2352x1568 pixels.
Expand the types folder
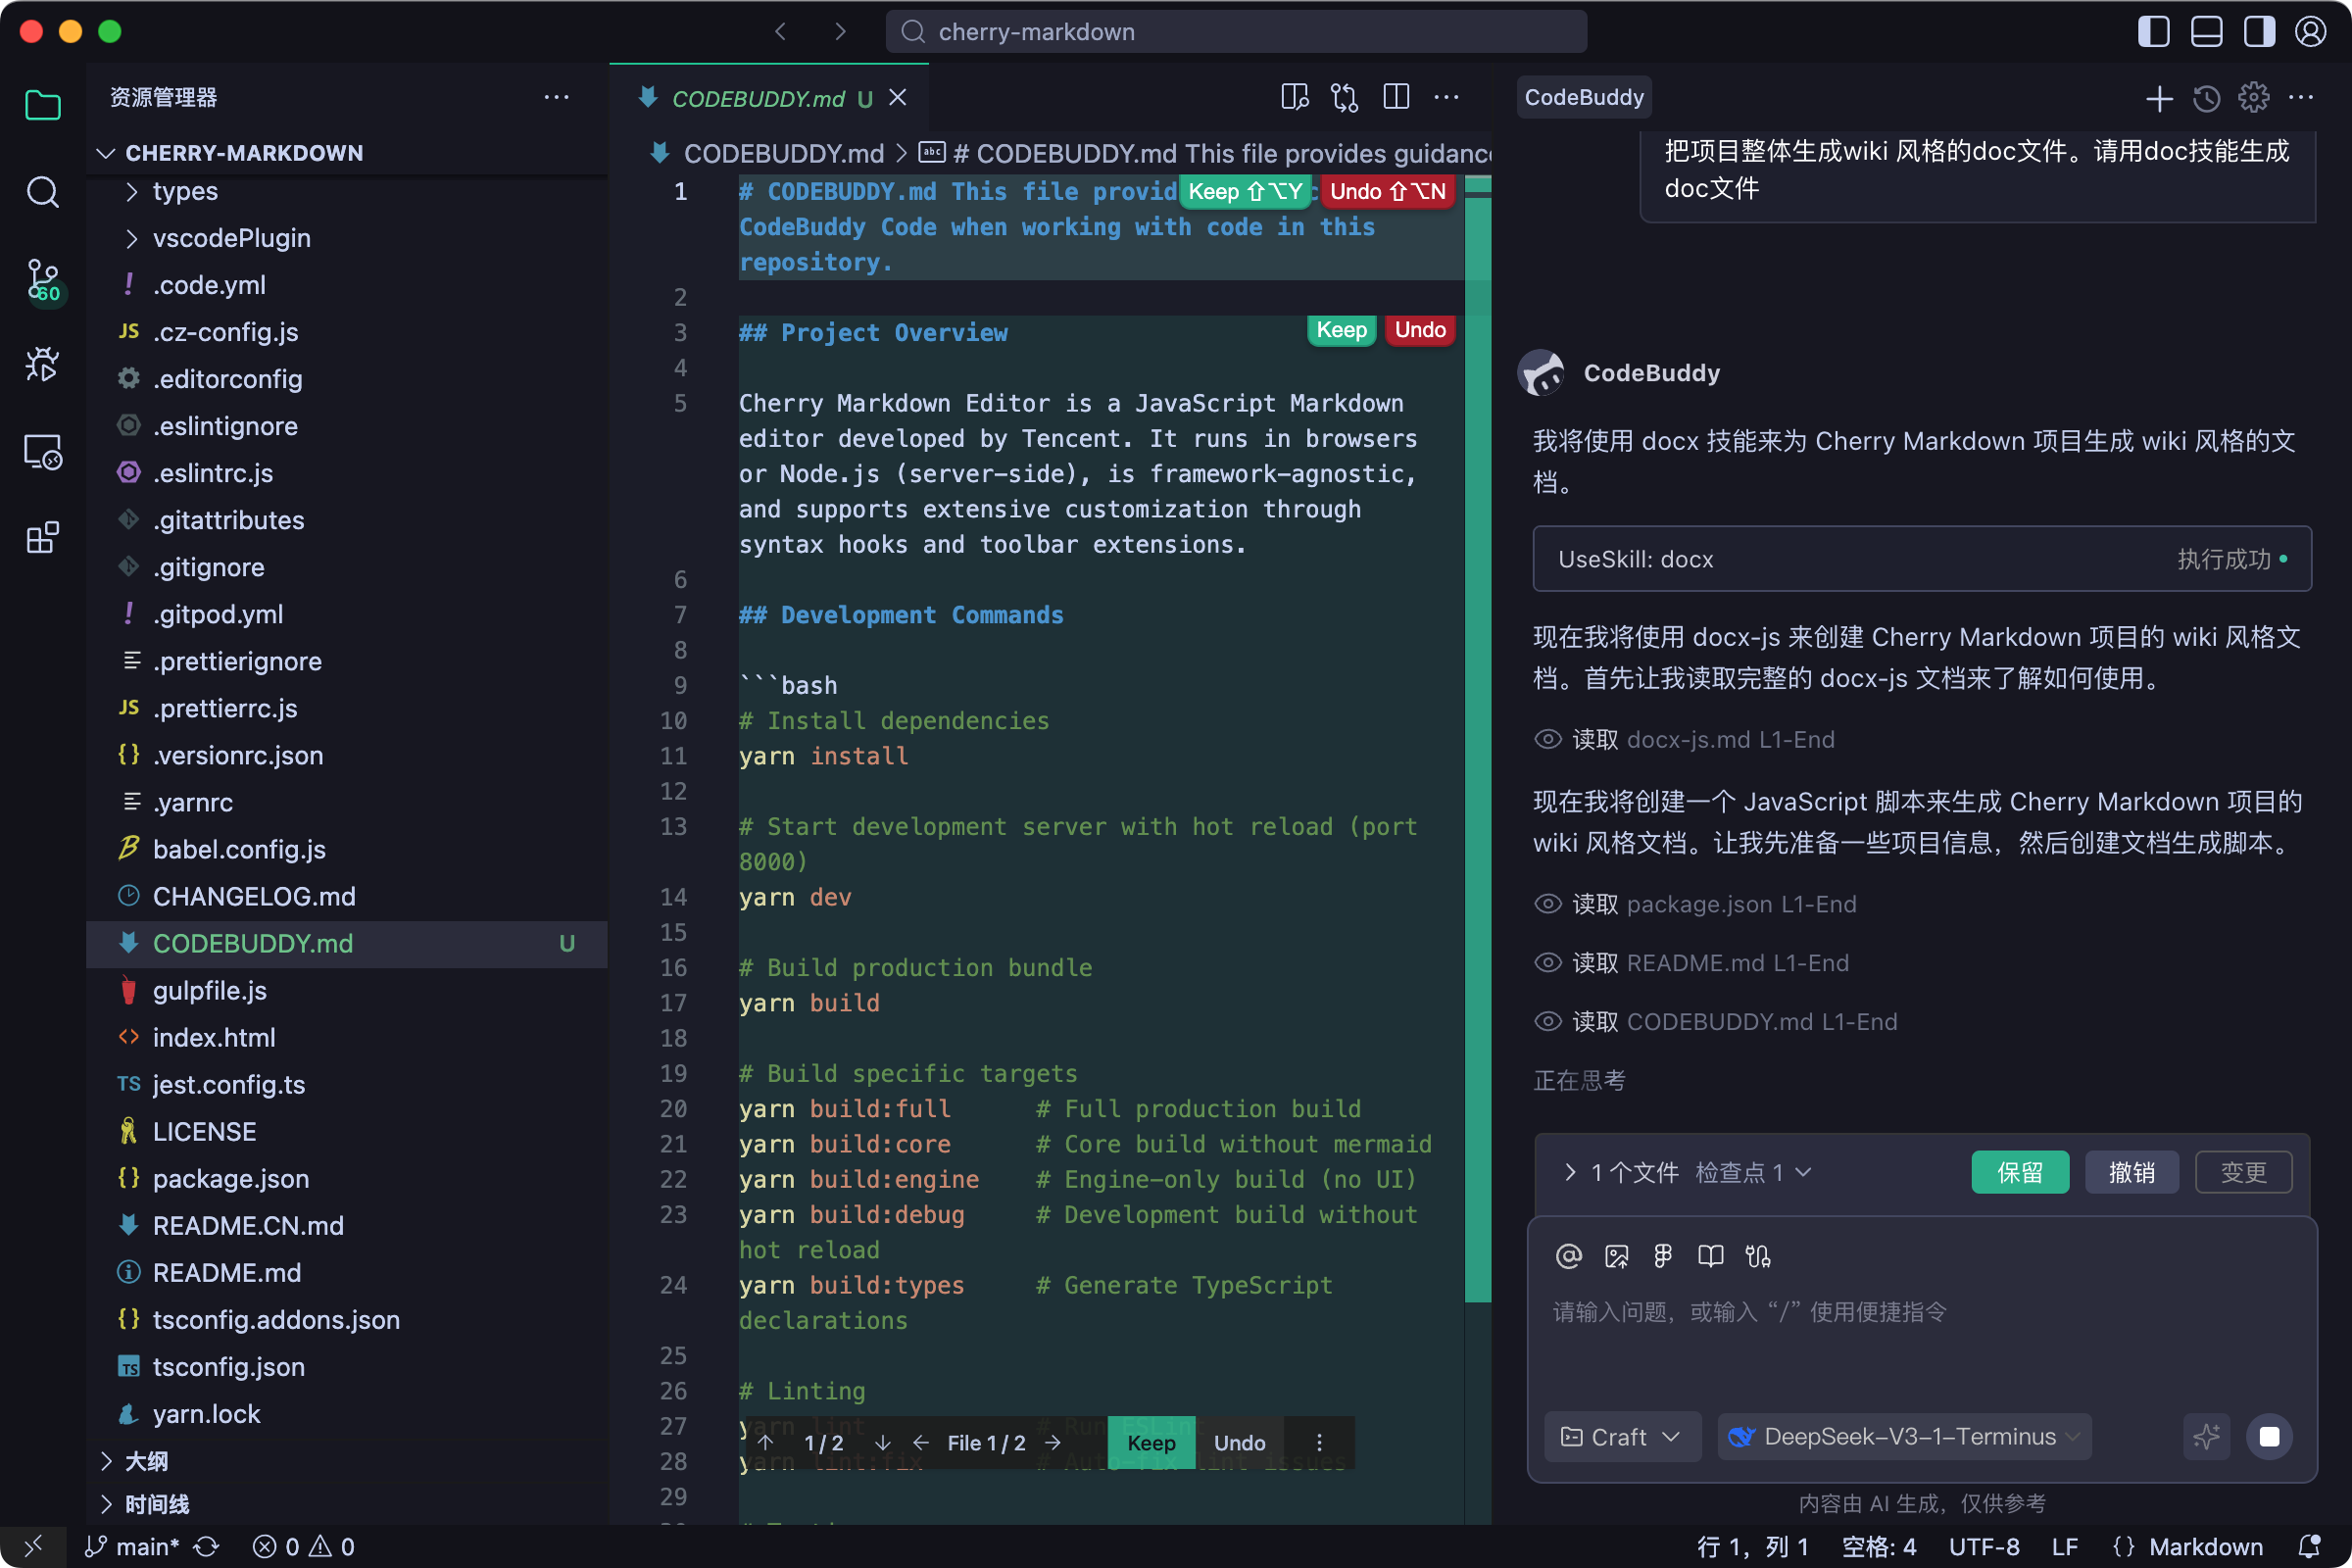coord(346,191)
